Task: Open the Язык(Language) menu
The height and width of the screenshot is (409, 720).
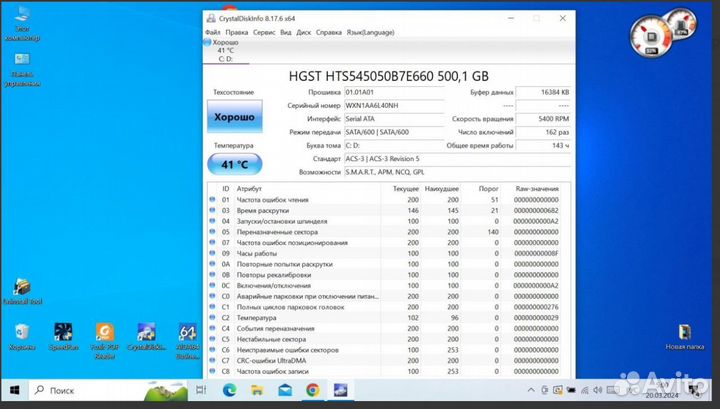Action: [x=371, y=33]
